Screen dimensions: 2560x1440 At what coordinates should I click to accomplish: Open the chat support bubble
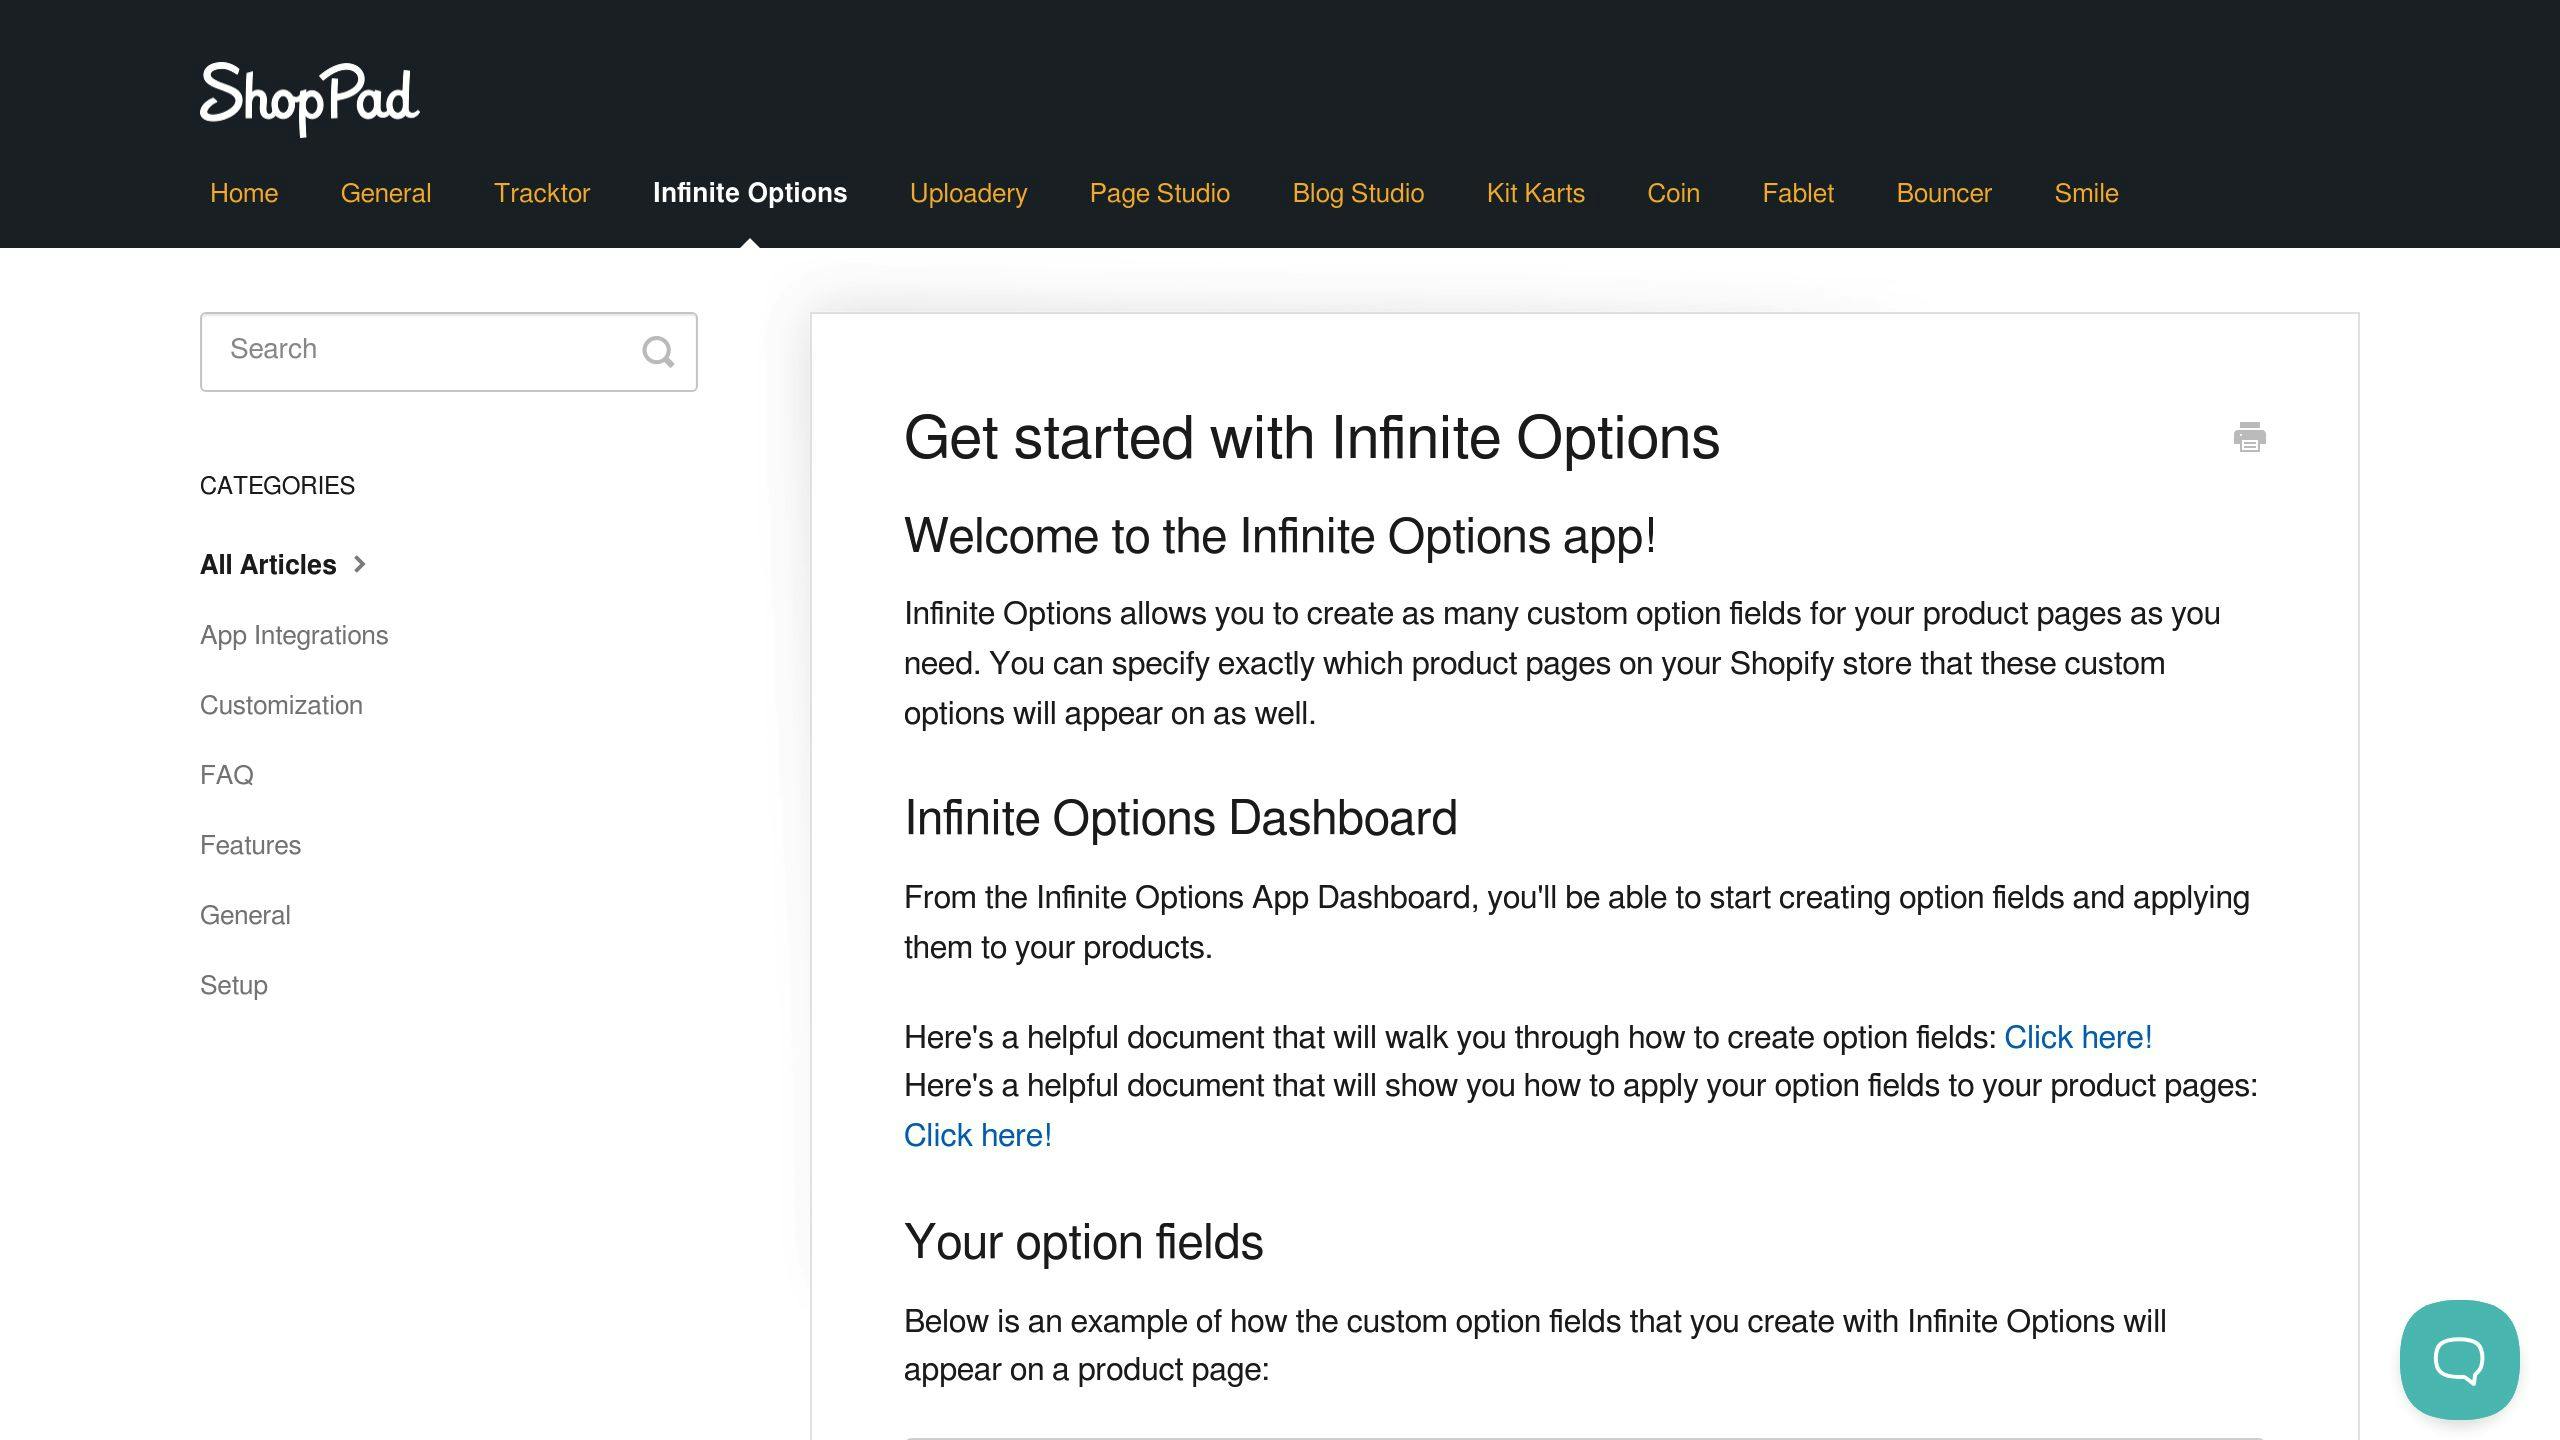click(2459, 1359)
